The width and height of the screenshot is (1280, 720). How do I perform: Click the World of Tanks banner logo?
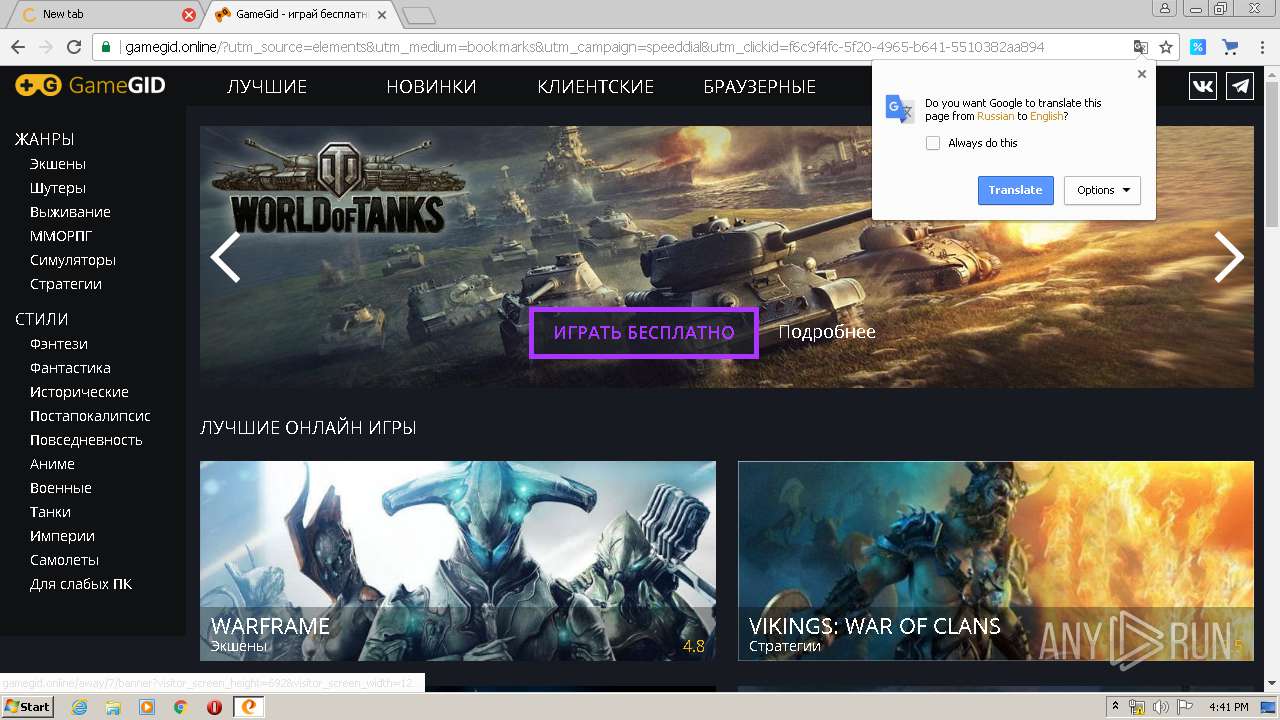pyautogui.click(x=339, y=189)
